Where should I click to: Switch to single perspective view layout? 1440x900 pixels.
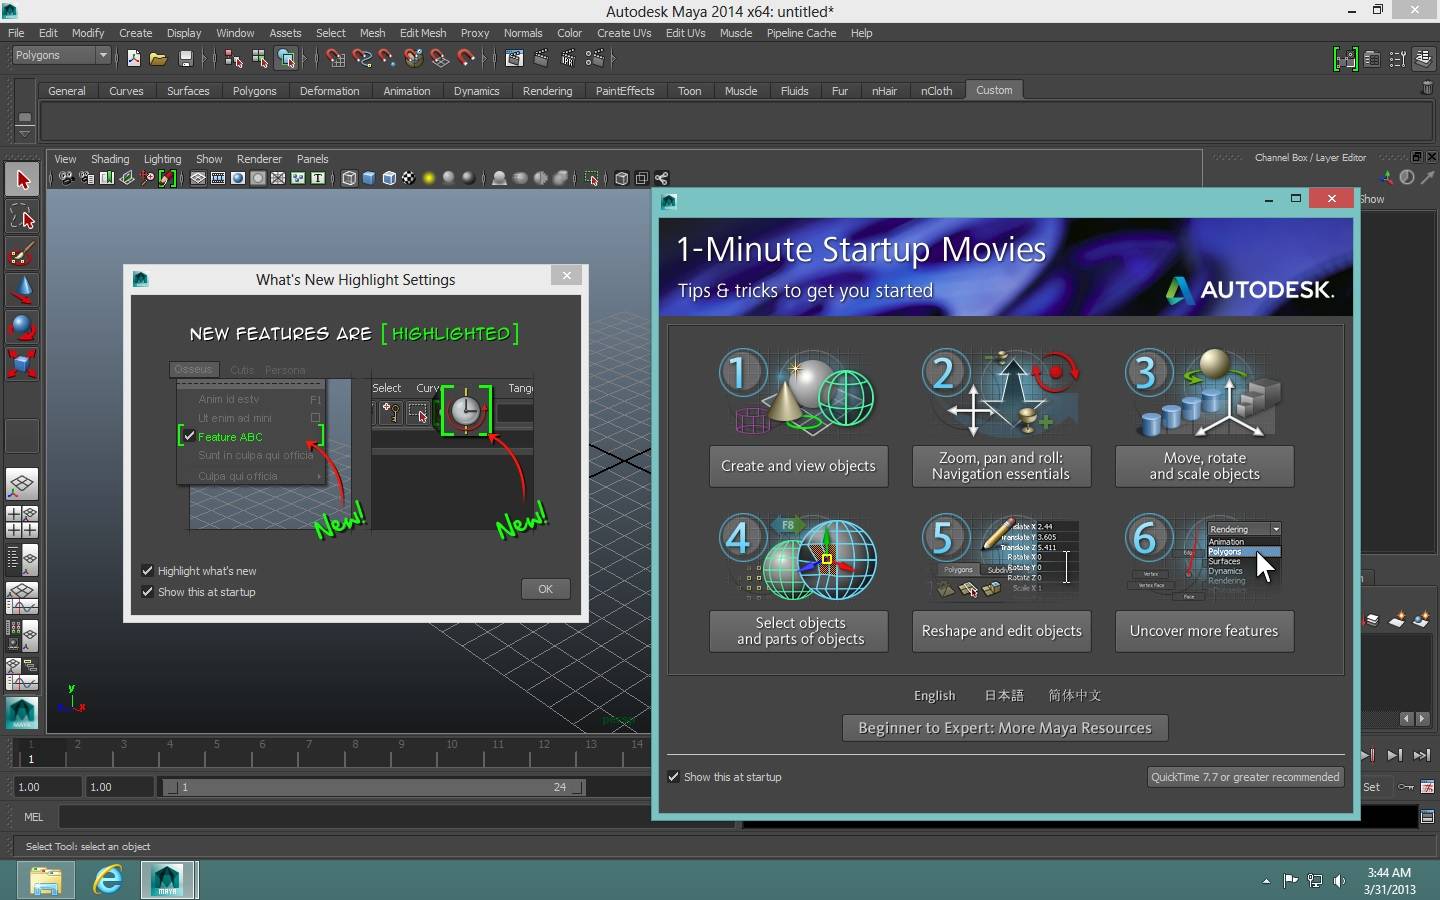22,485
